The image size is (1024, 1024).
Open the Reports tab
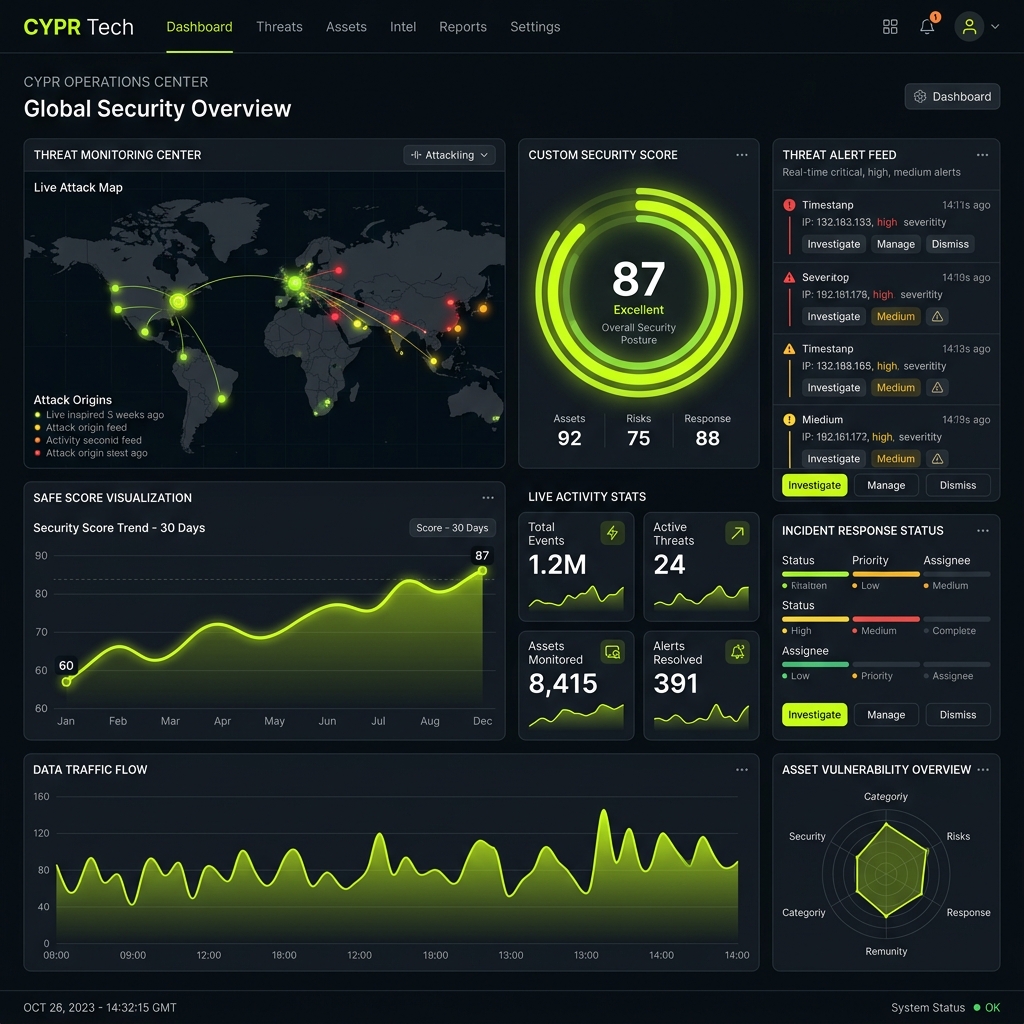click(x=462, y=27)
